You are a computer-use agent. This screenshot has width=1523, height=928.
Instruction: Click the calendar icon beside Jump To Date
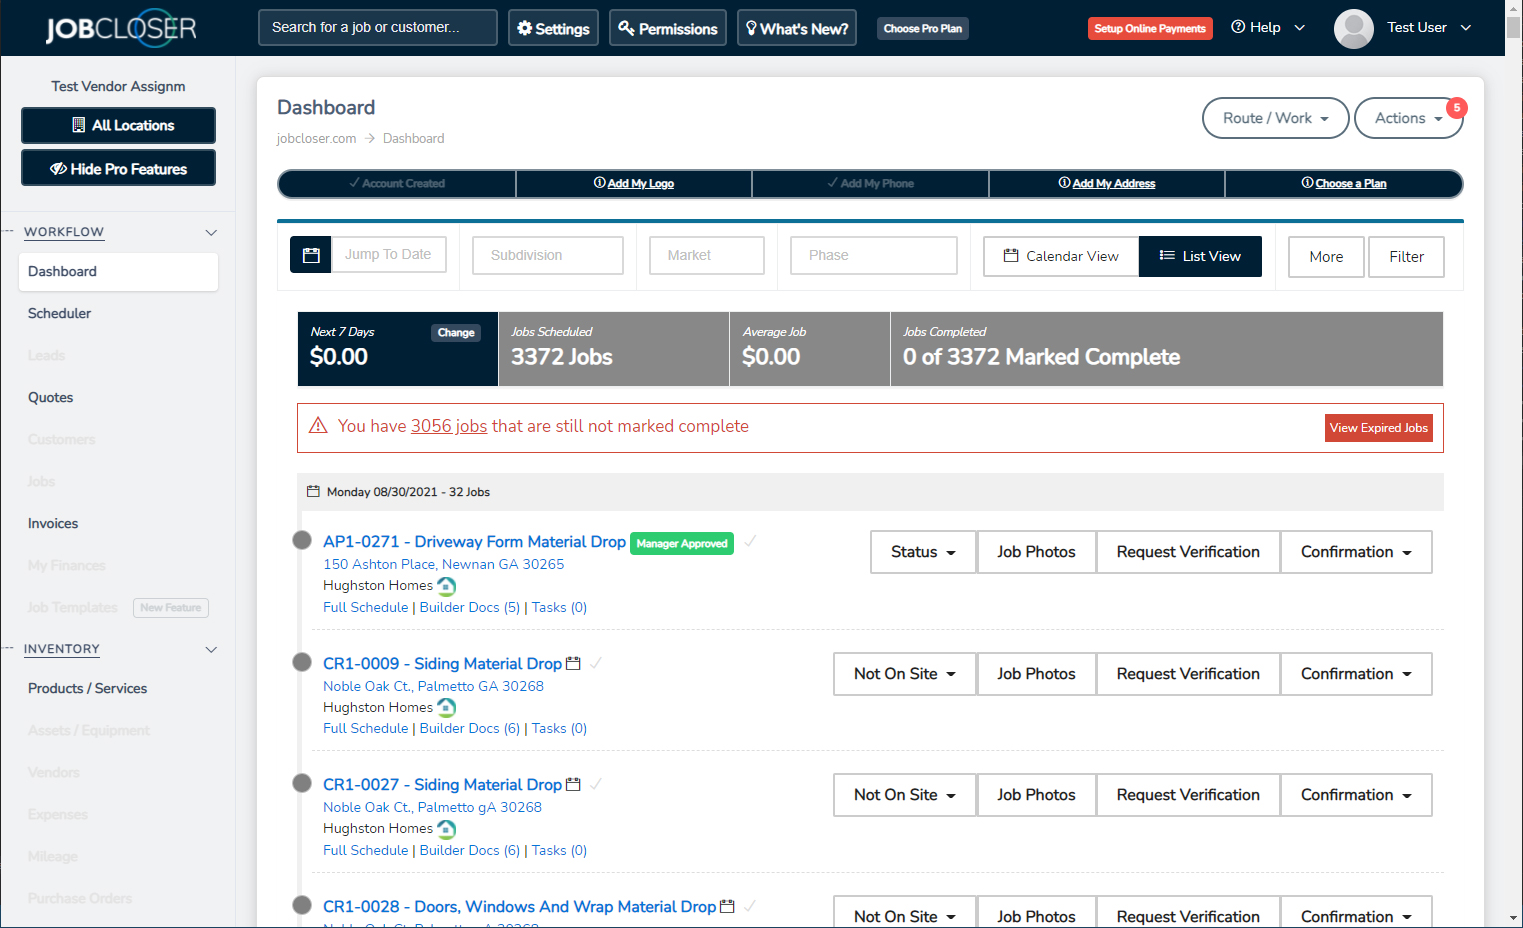310,254
